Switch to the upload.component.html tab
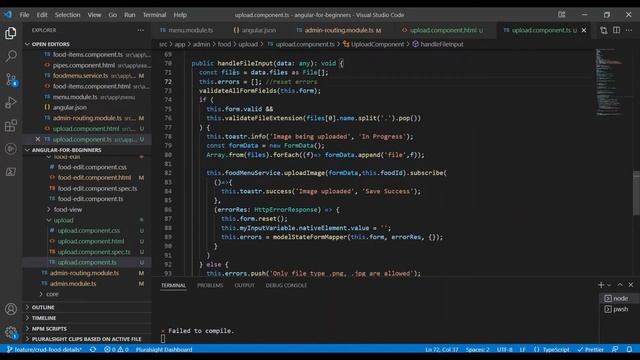640x360 pixels. point(443,30)
